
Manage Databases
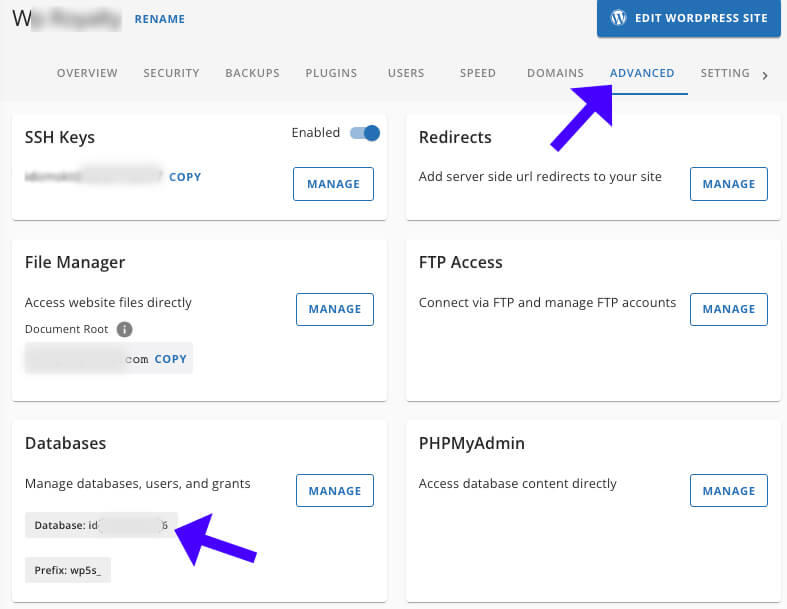click(x=335, y=491)
